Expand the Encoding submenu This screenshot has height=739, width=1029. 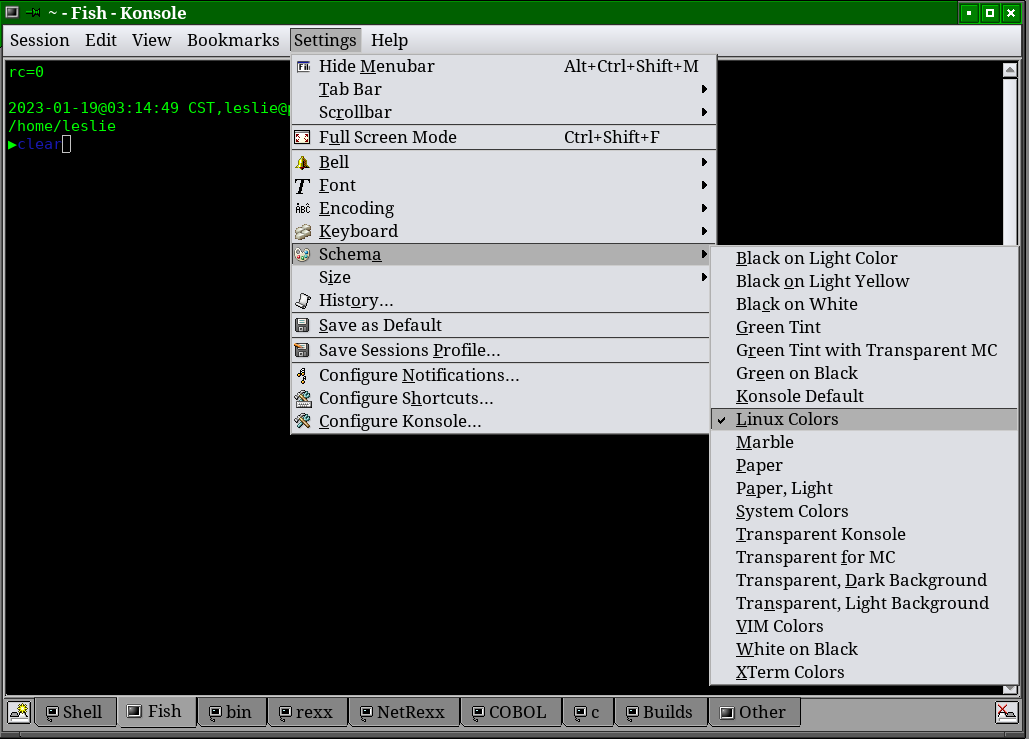503,208
